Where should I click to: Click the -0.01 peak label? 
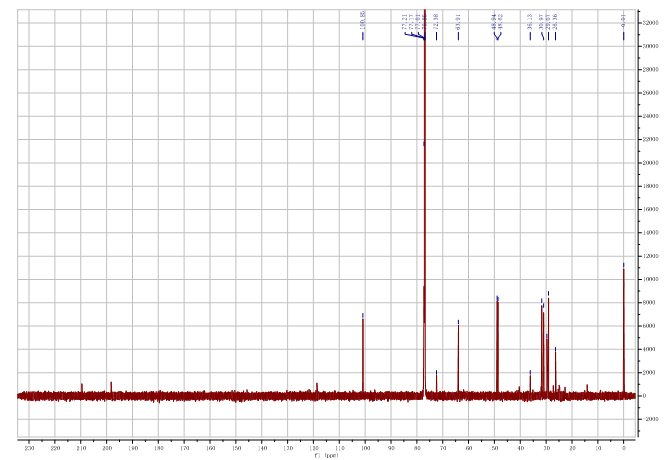[623, 21]
